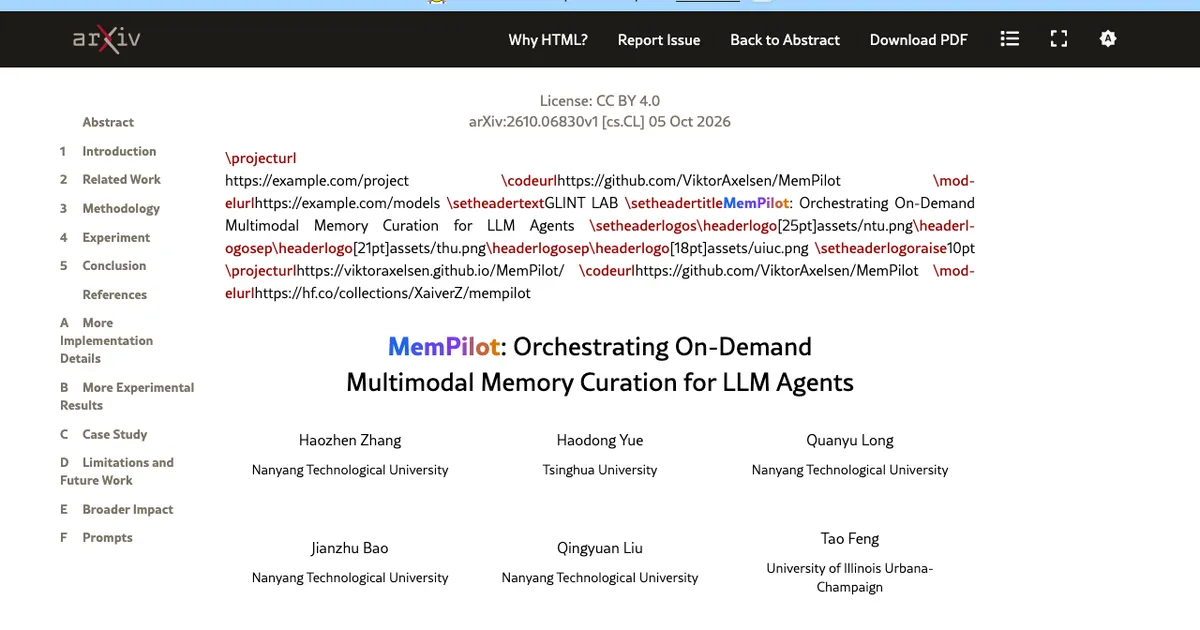Open section 1 Introduction
Viewport: 1200px width, 630px height.
click(x=108, y=151)
